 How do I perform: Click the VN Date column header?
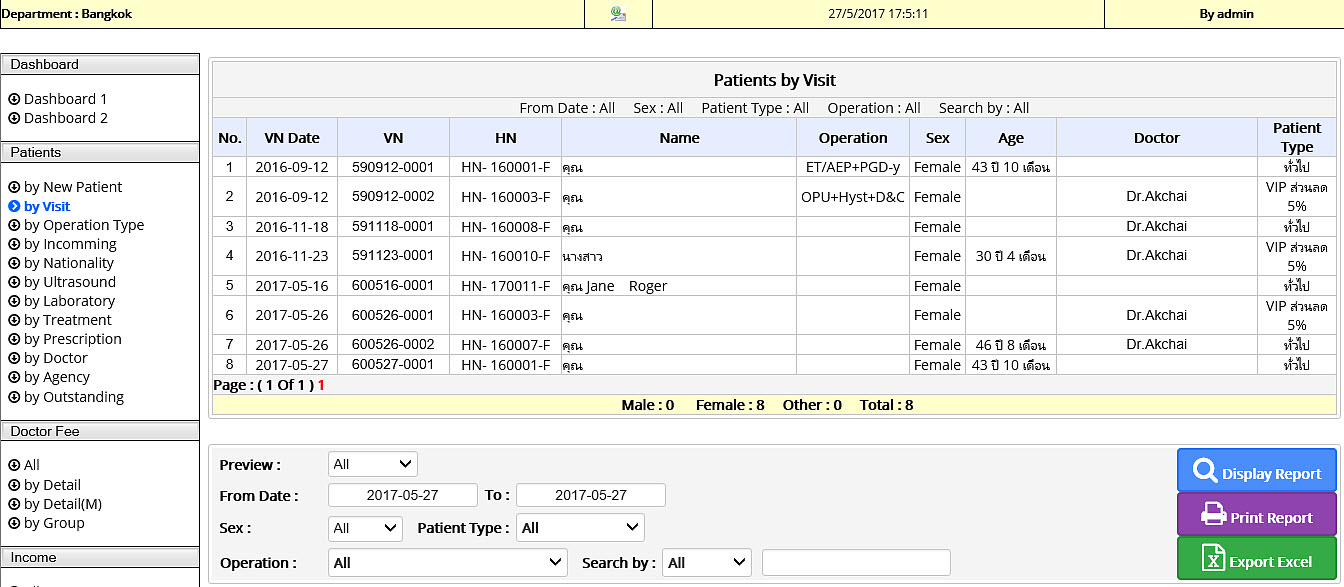tap(292, 138)
